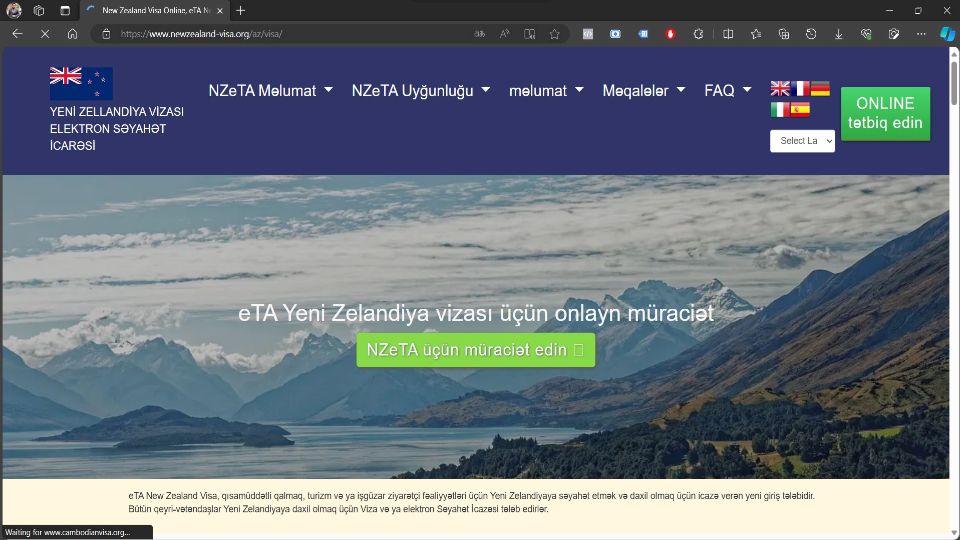This screenshot has height=540, width=960.
Task: Expand the NZeTA Məlumat menu
Action: click(271, 91)
